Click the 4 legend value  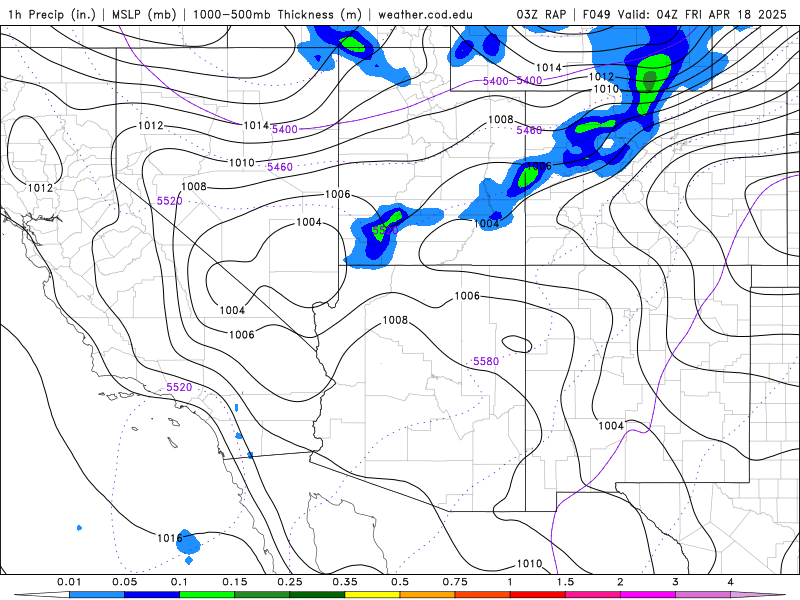pyautogui.click(x=731, y=582)
